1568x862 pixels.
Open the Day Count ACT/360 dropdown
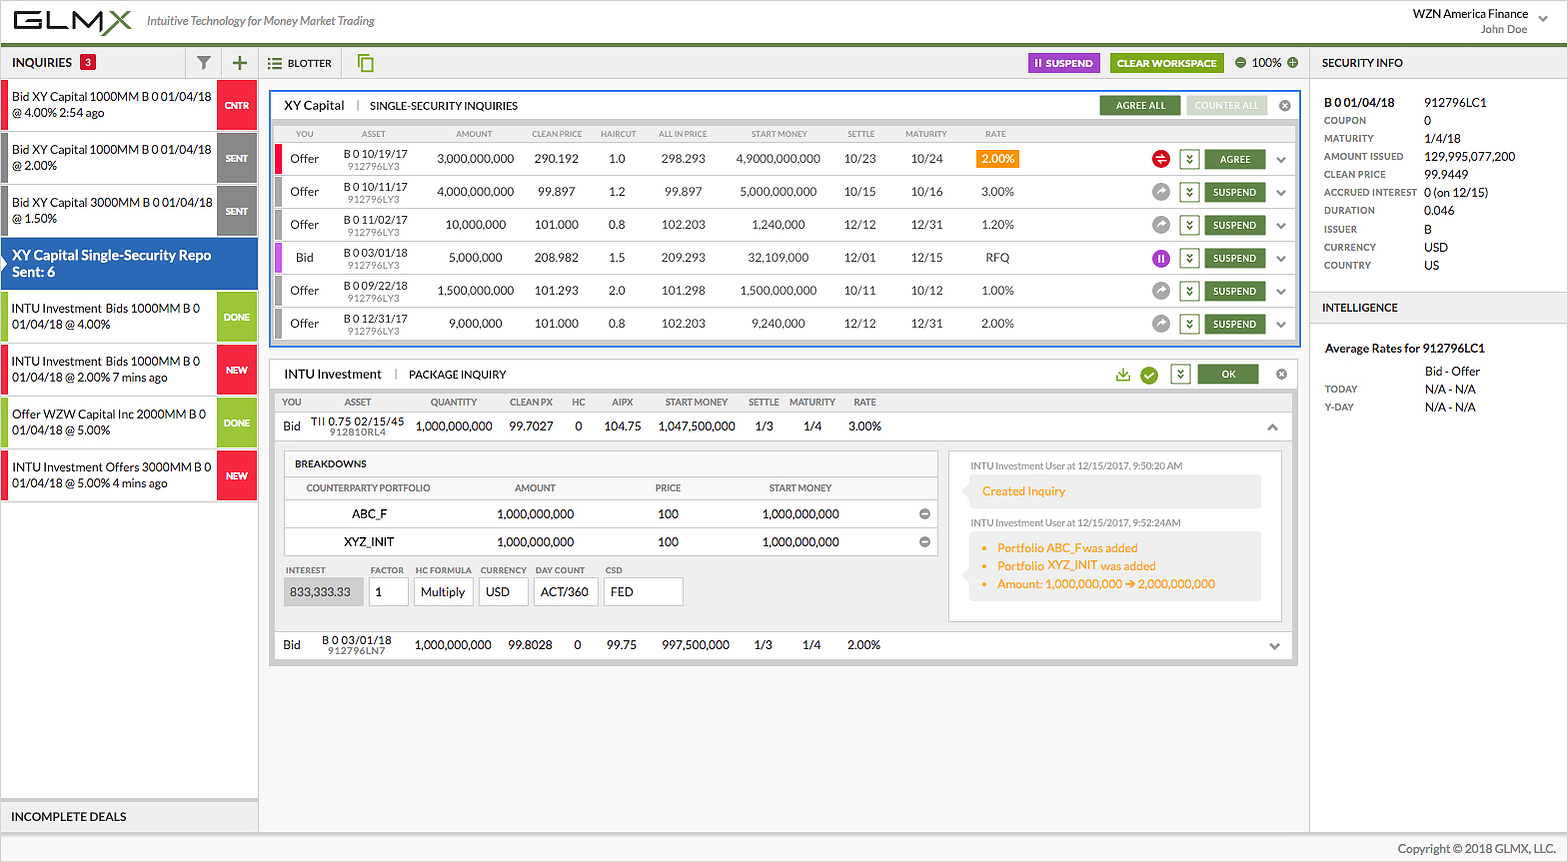[567, 592]
